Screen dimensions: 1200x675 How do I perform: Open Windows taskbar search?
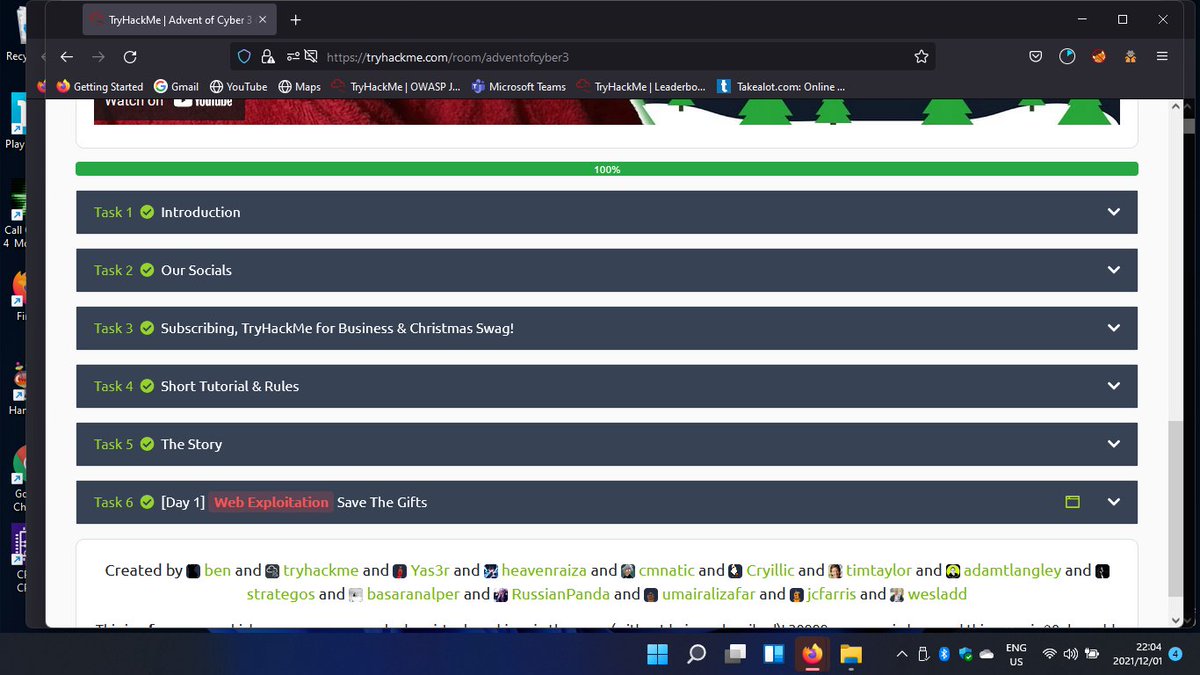(x=696, y=654)
